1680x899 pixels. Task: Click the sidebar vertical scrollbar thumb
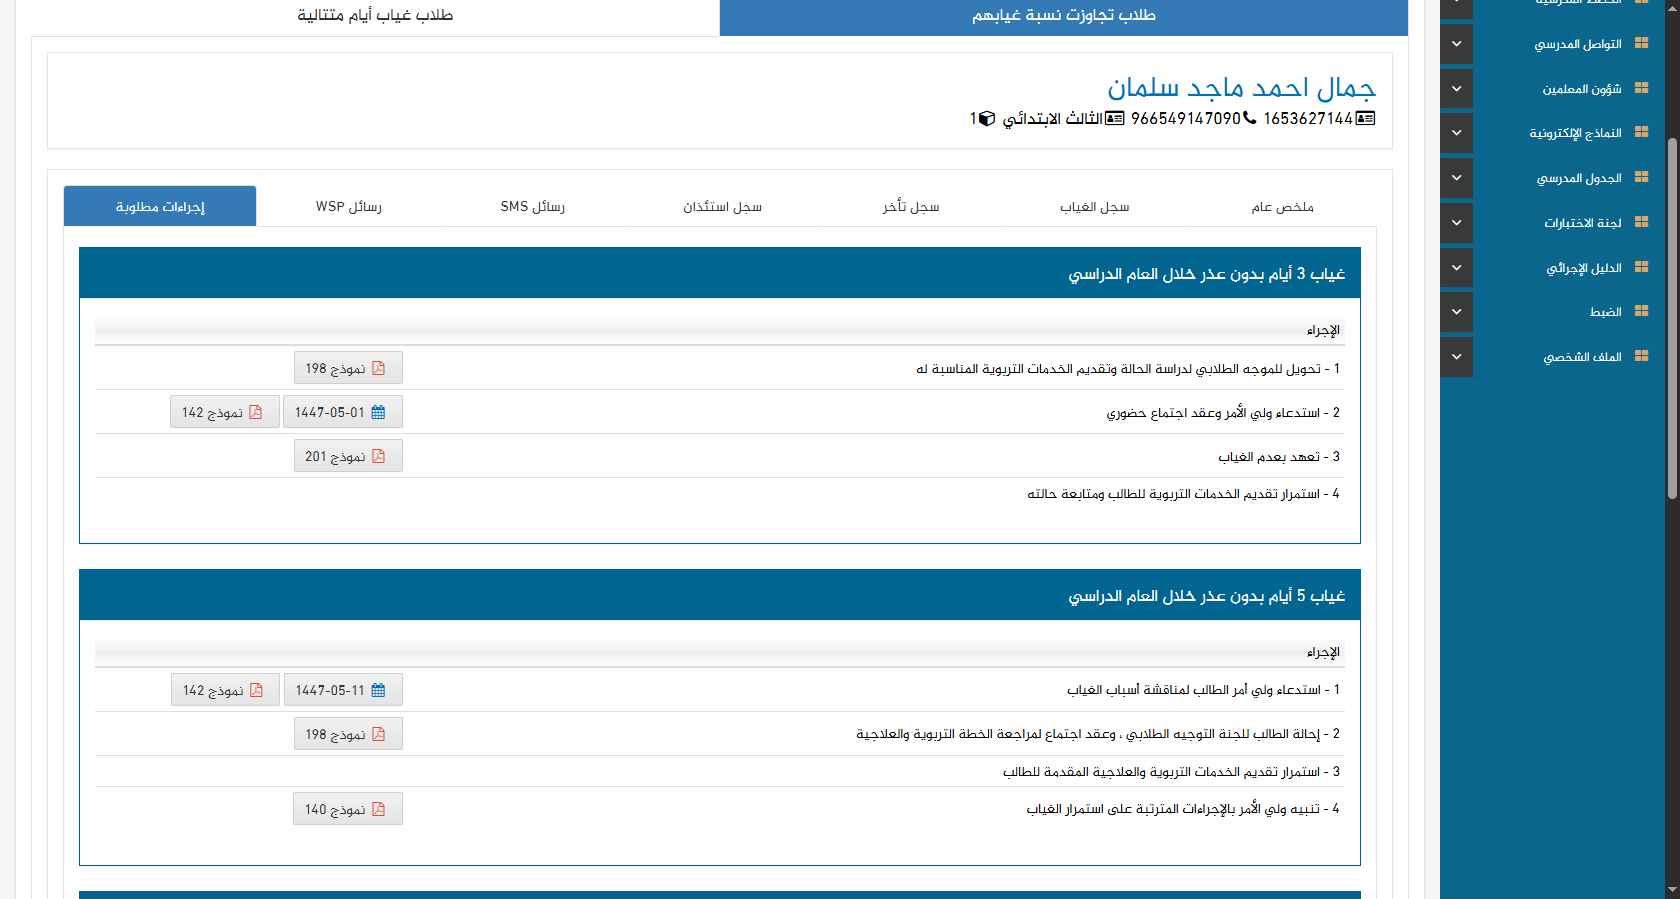1672,318
